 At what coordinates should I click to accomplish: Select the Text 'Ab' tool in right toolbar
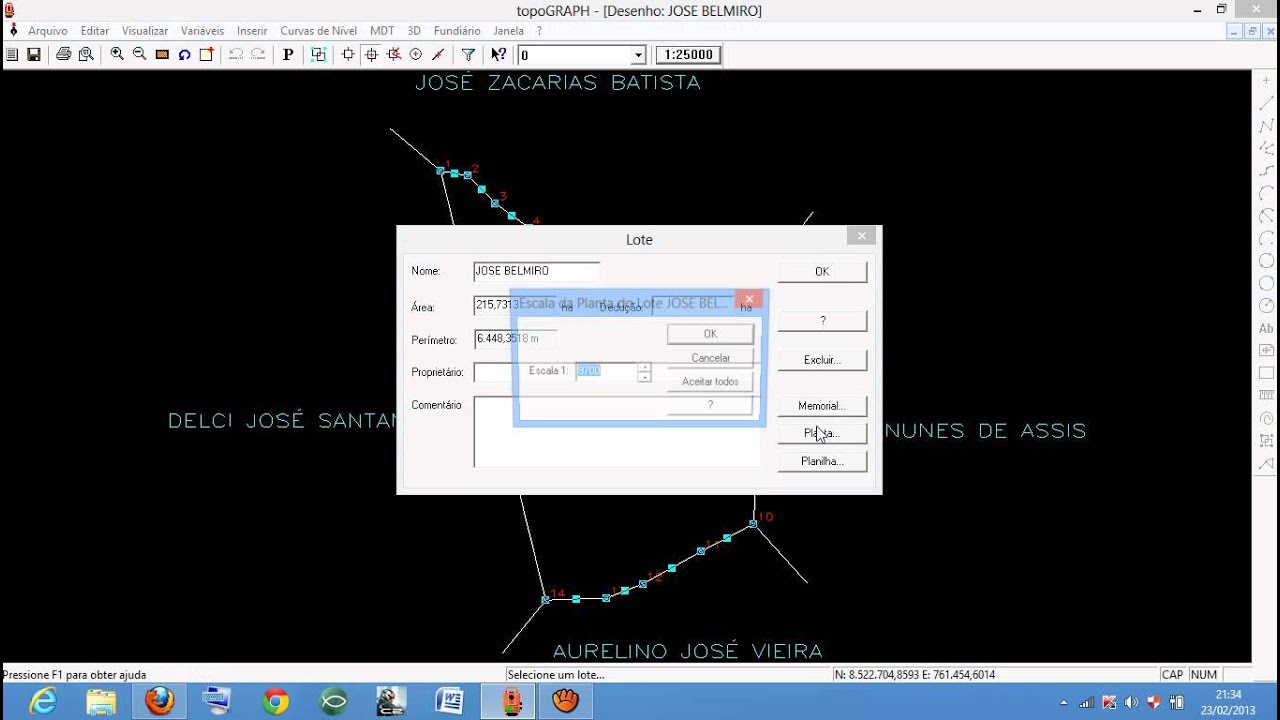tap(1267, 328)
